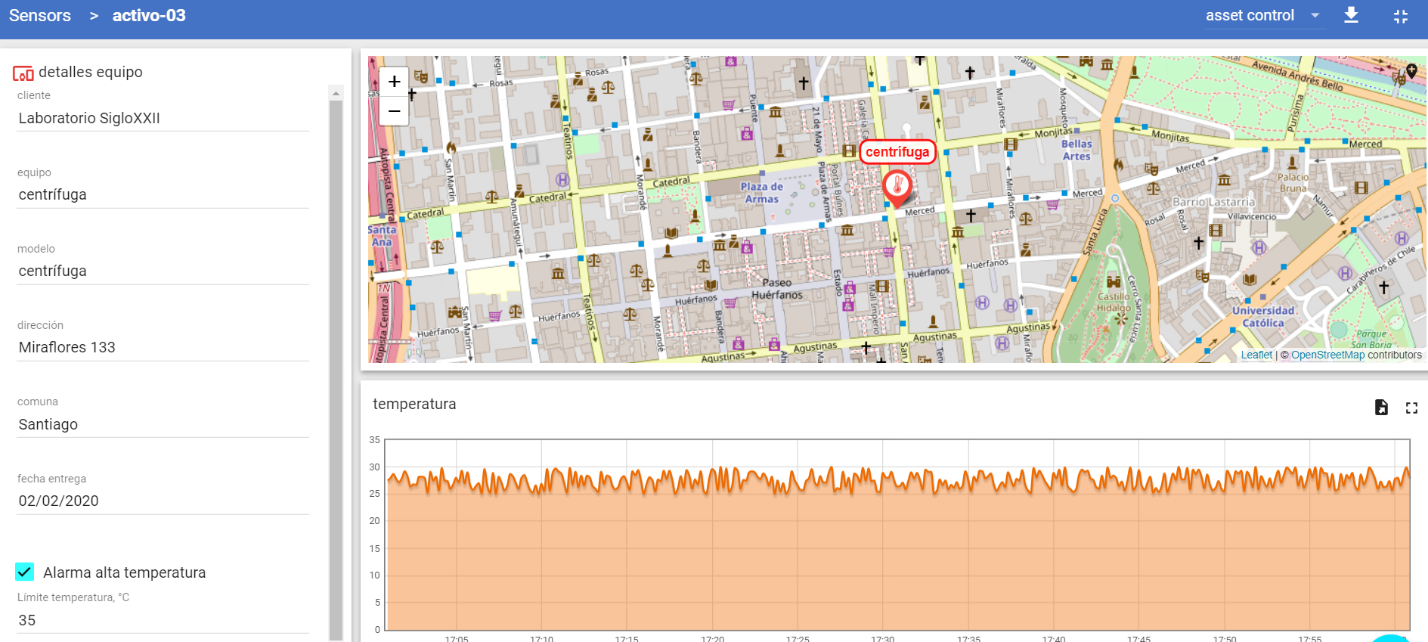Open the asset control dropdown

(x=1262, y=16)
